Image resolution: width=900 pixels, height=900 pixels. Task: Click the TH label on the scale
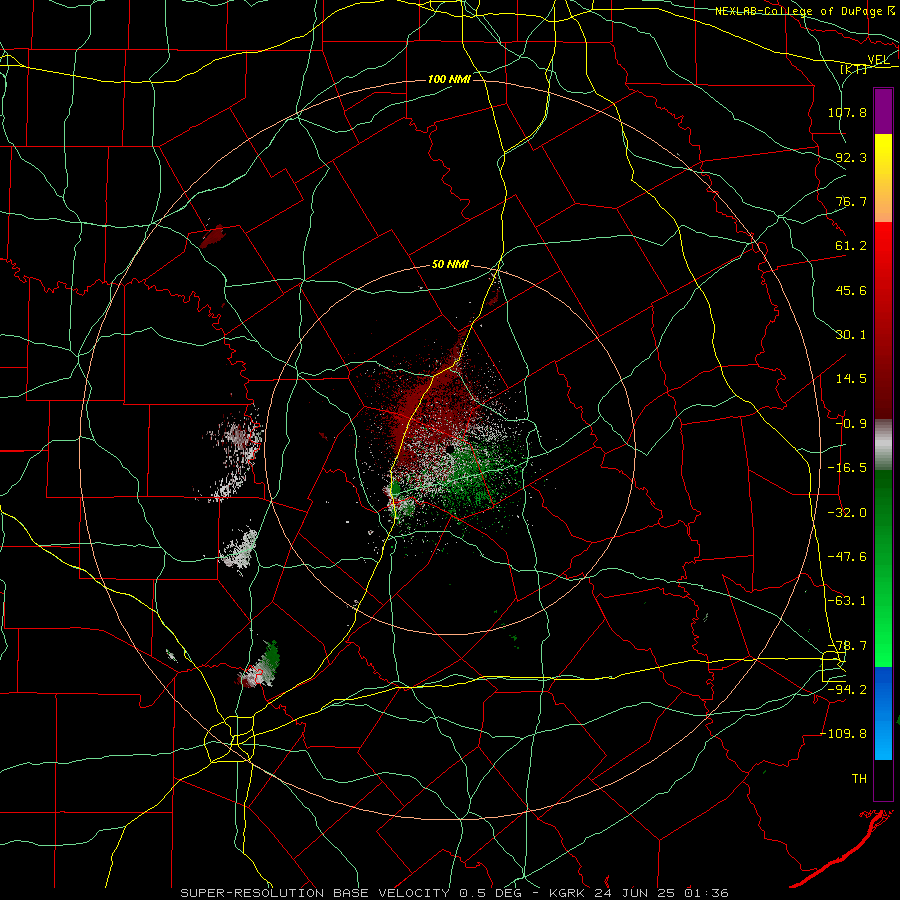(859, 779)
